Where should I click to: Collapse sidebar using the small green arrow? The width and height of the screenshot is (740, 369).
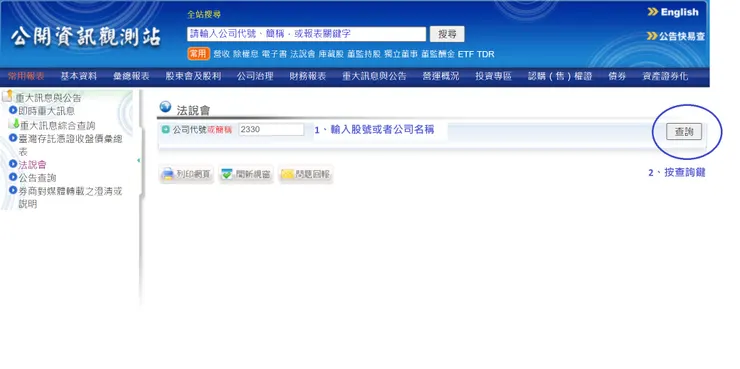(138, 160)
